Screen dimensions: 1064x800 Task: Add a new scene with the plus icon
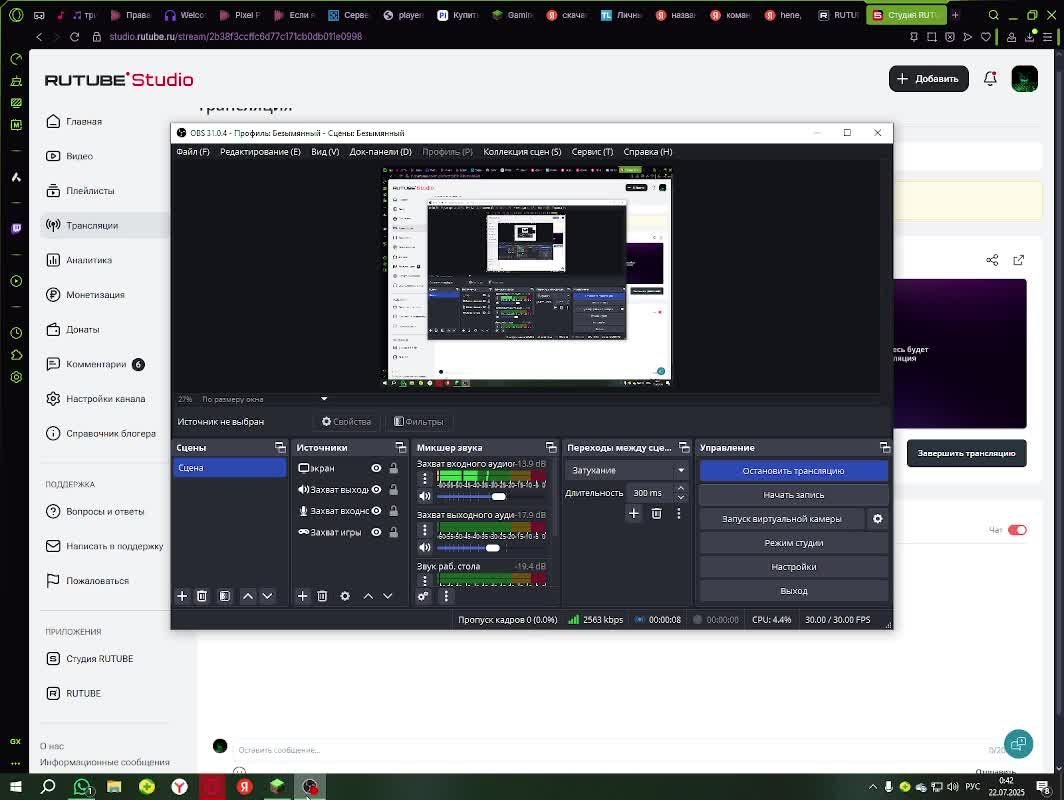click(182, 596)
